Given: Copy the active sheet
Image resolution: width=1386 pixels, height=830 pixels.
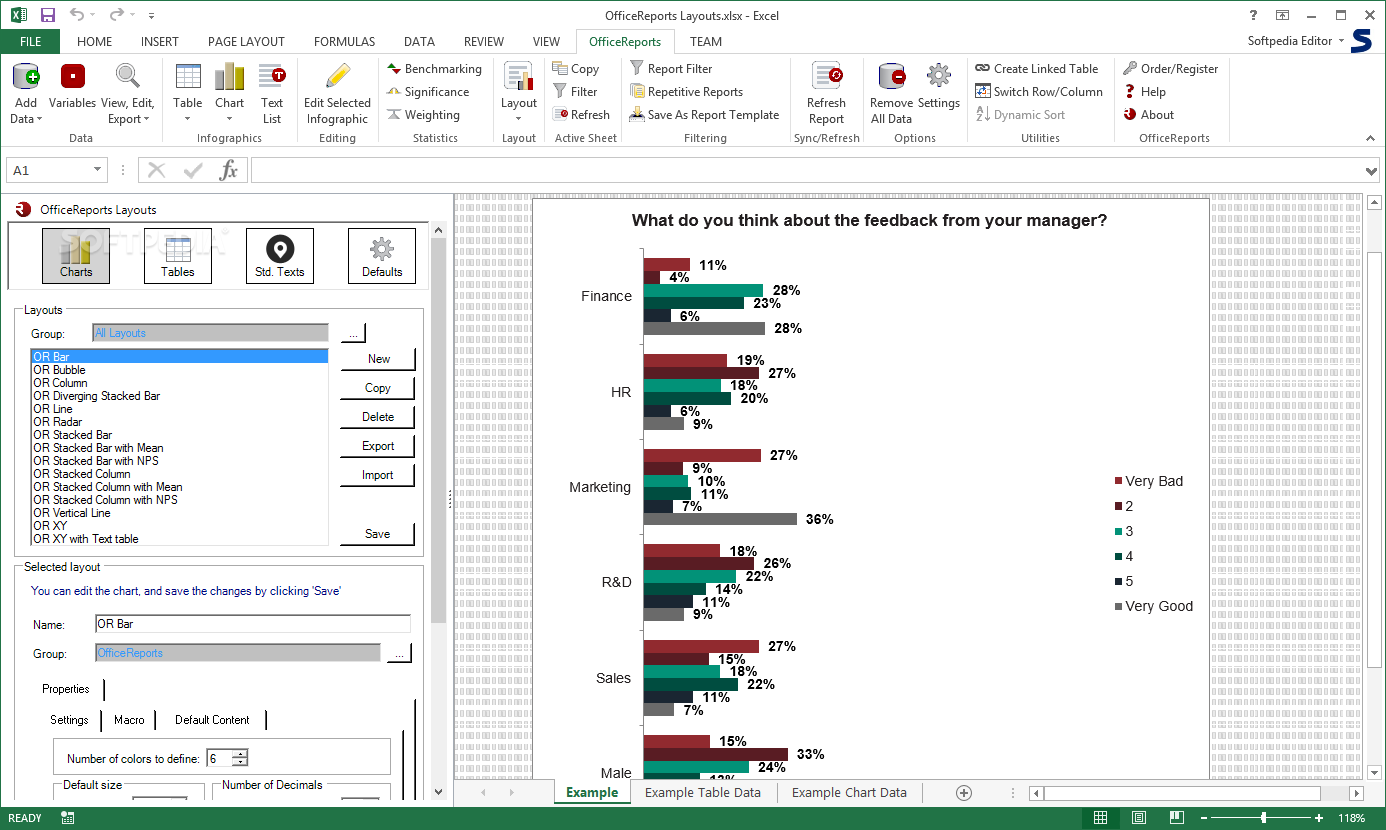Looking at the screenshot, I should pos(575,69).
